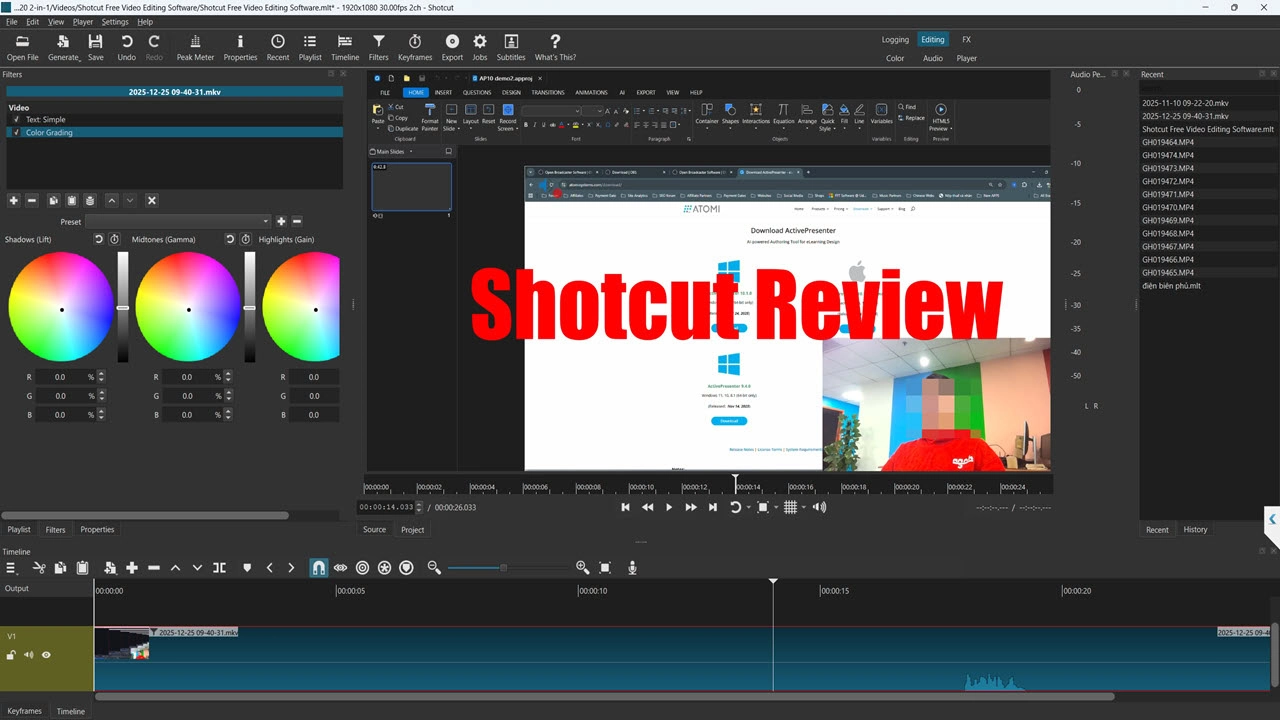Image resolution: width=1280 pixels, height=720 pixels.
Task: Mute the V1 track audio
Action: (x=28, y=656)
